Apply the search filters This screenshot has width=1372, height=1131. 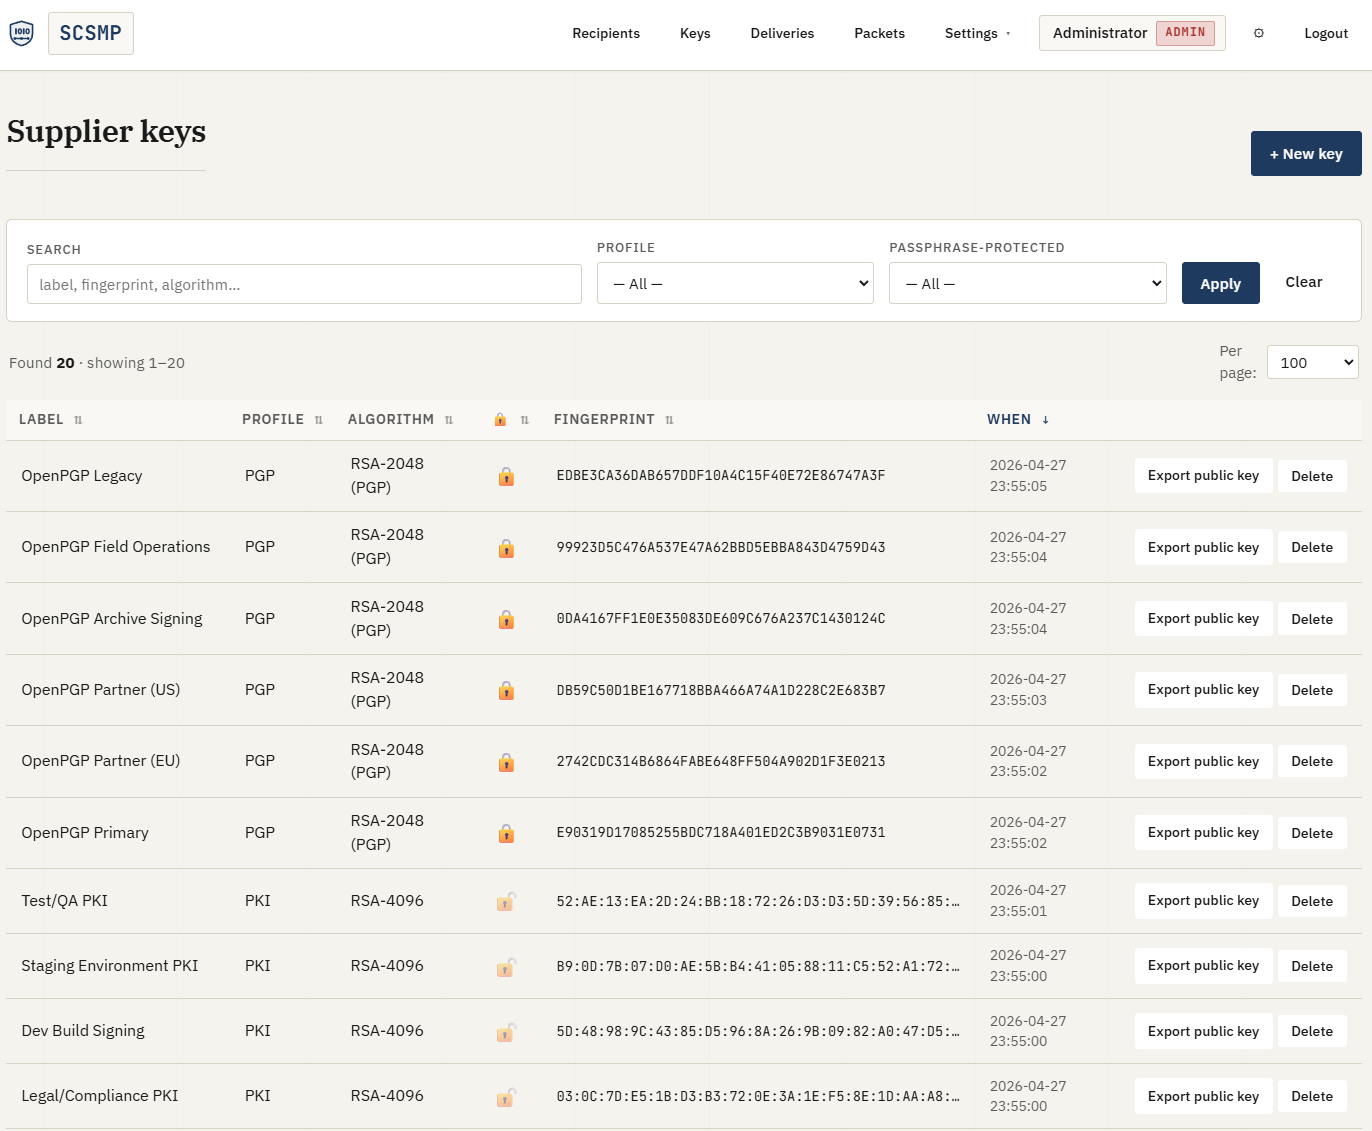[x=1220, y=283]
